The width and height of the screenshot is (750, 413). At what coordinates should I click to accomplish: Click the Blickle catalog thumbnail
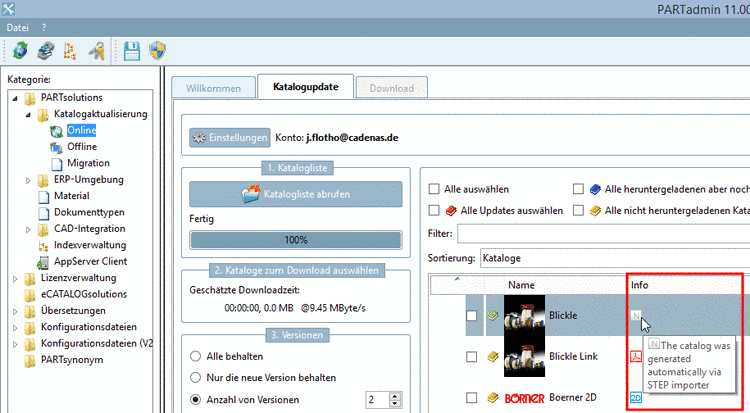pos(524,315)
